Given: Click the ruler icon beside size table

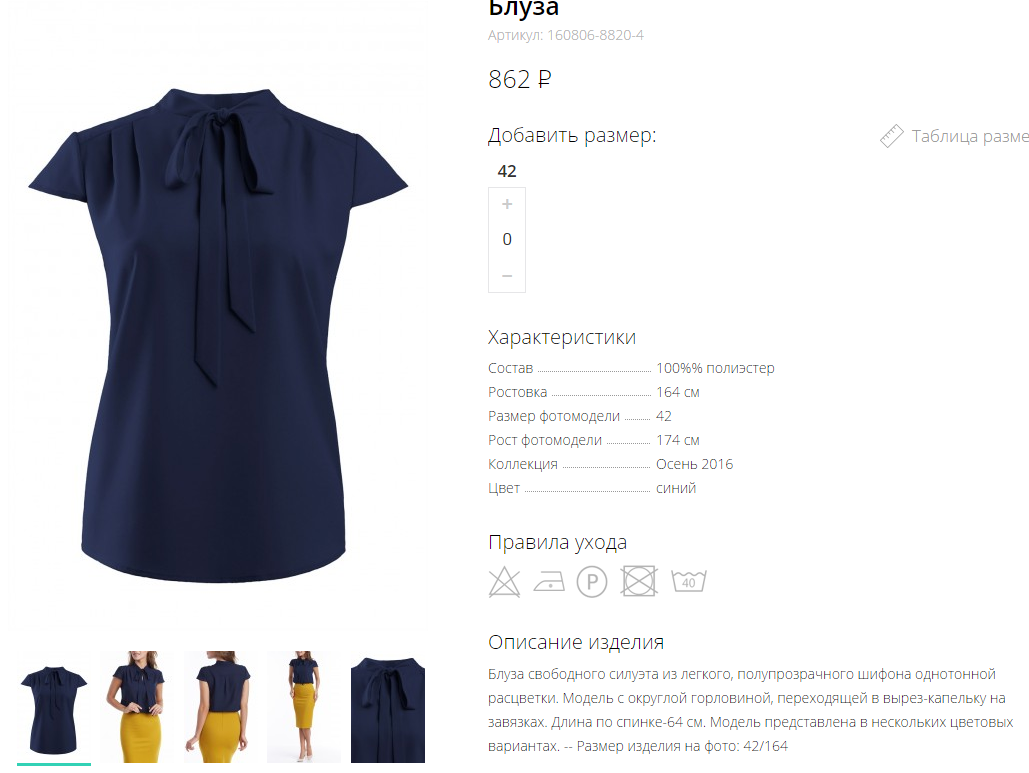Looking at the screenshot, I should pos(892,136).
